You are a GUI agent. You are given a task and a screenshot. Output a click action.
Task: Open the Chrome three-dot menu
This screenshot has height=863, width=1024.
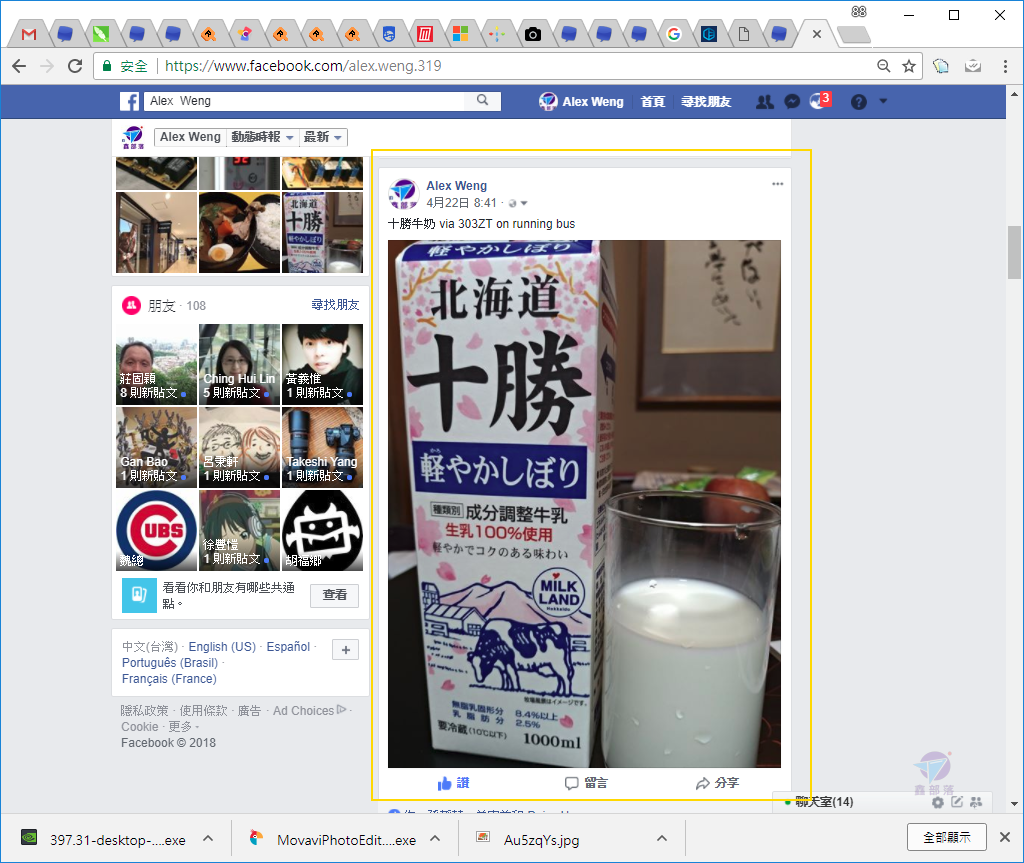coord(1005,66)
